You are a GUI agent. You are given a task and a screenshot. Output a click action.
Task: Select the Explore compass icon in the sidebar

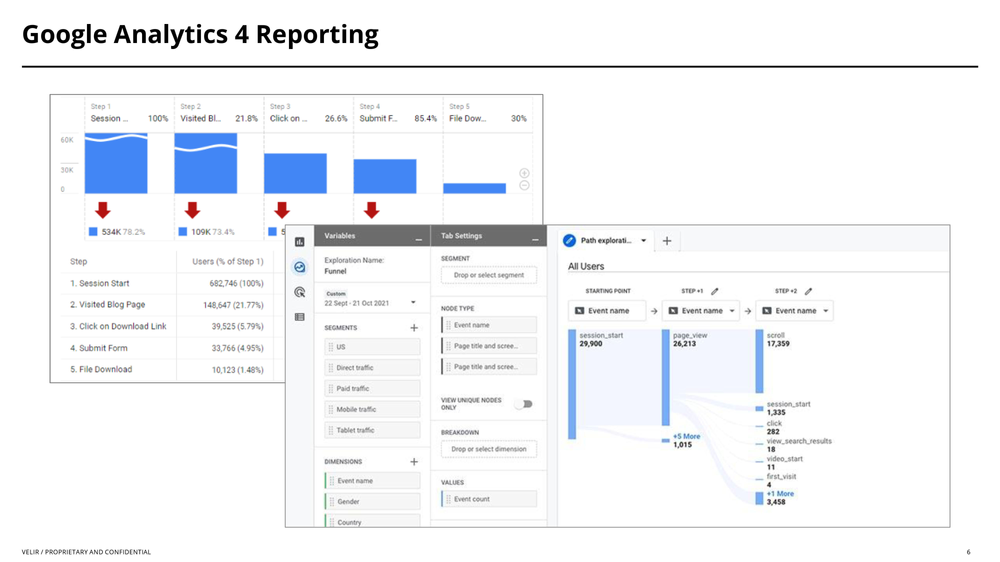click(300, 267)
